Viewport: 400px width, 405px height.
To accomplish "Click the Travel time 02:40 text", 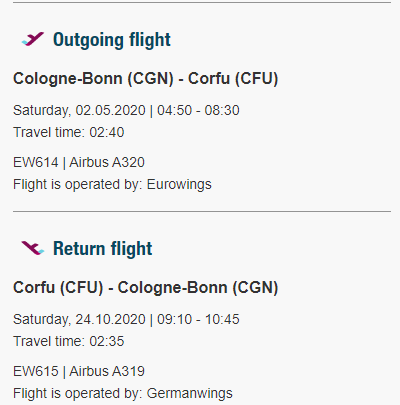I will coord(69,132).
